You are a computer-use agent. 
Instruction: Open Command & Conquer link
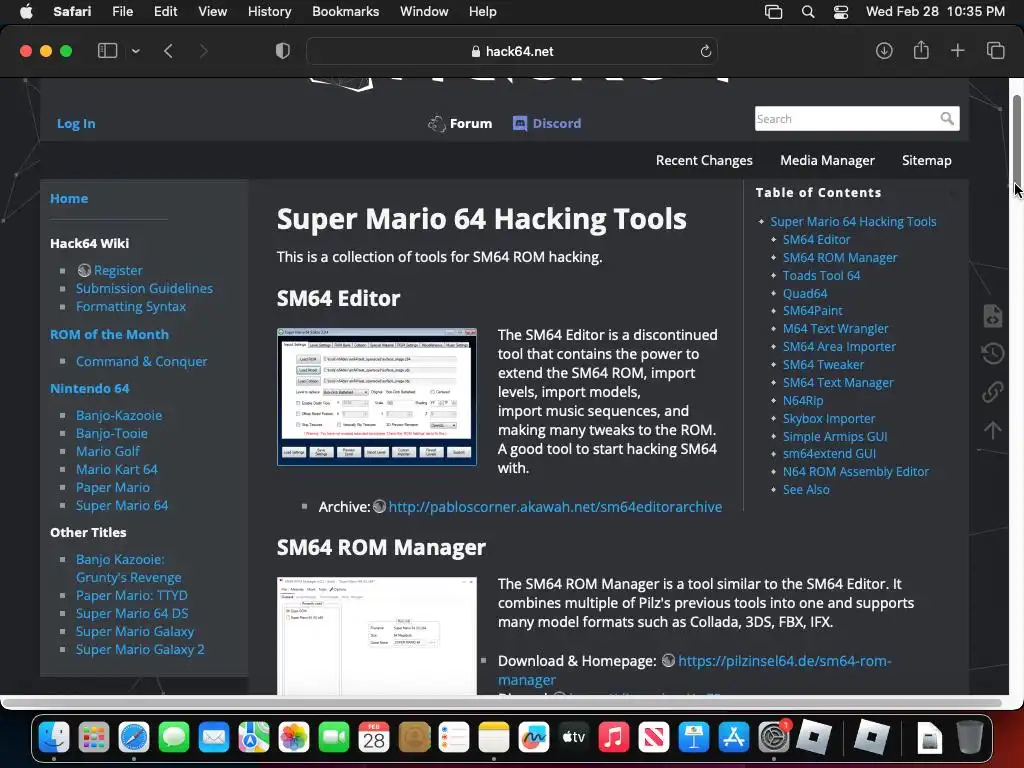[x=141, y=361]
